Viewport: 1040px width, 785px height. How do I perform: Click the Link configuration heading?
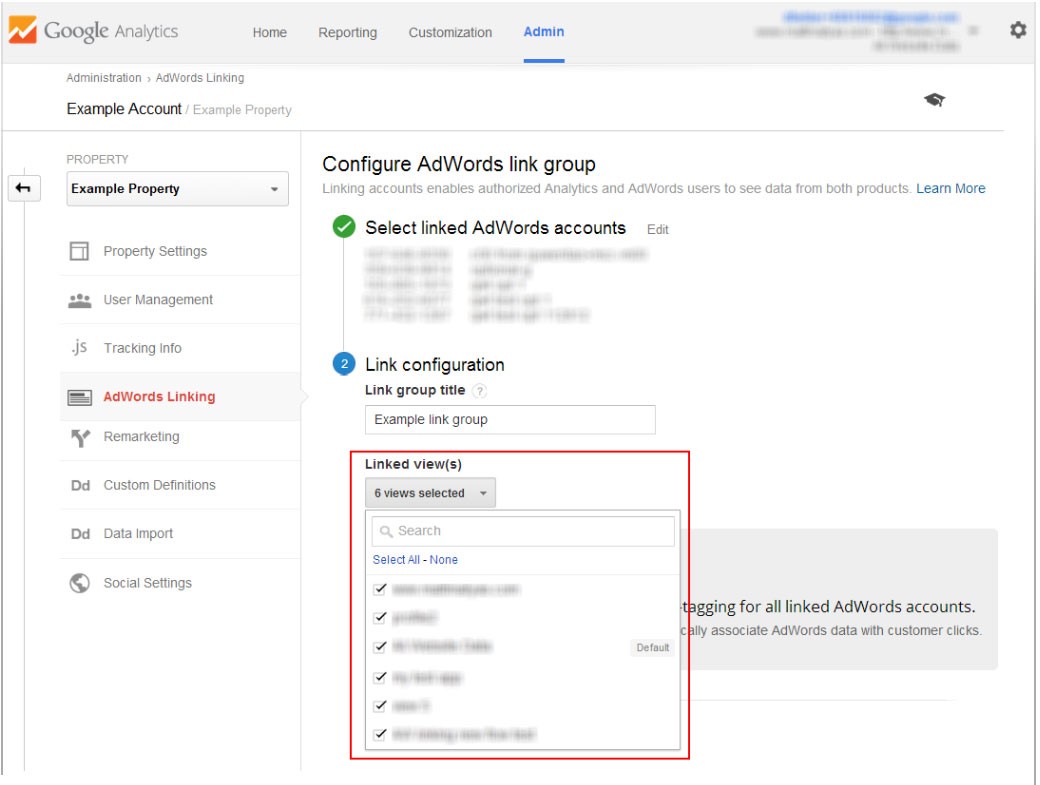pyautogui.click(x=434, y=365)
